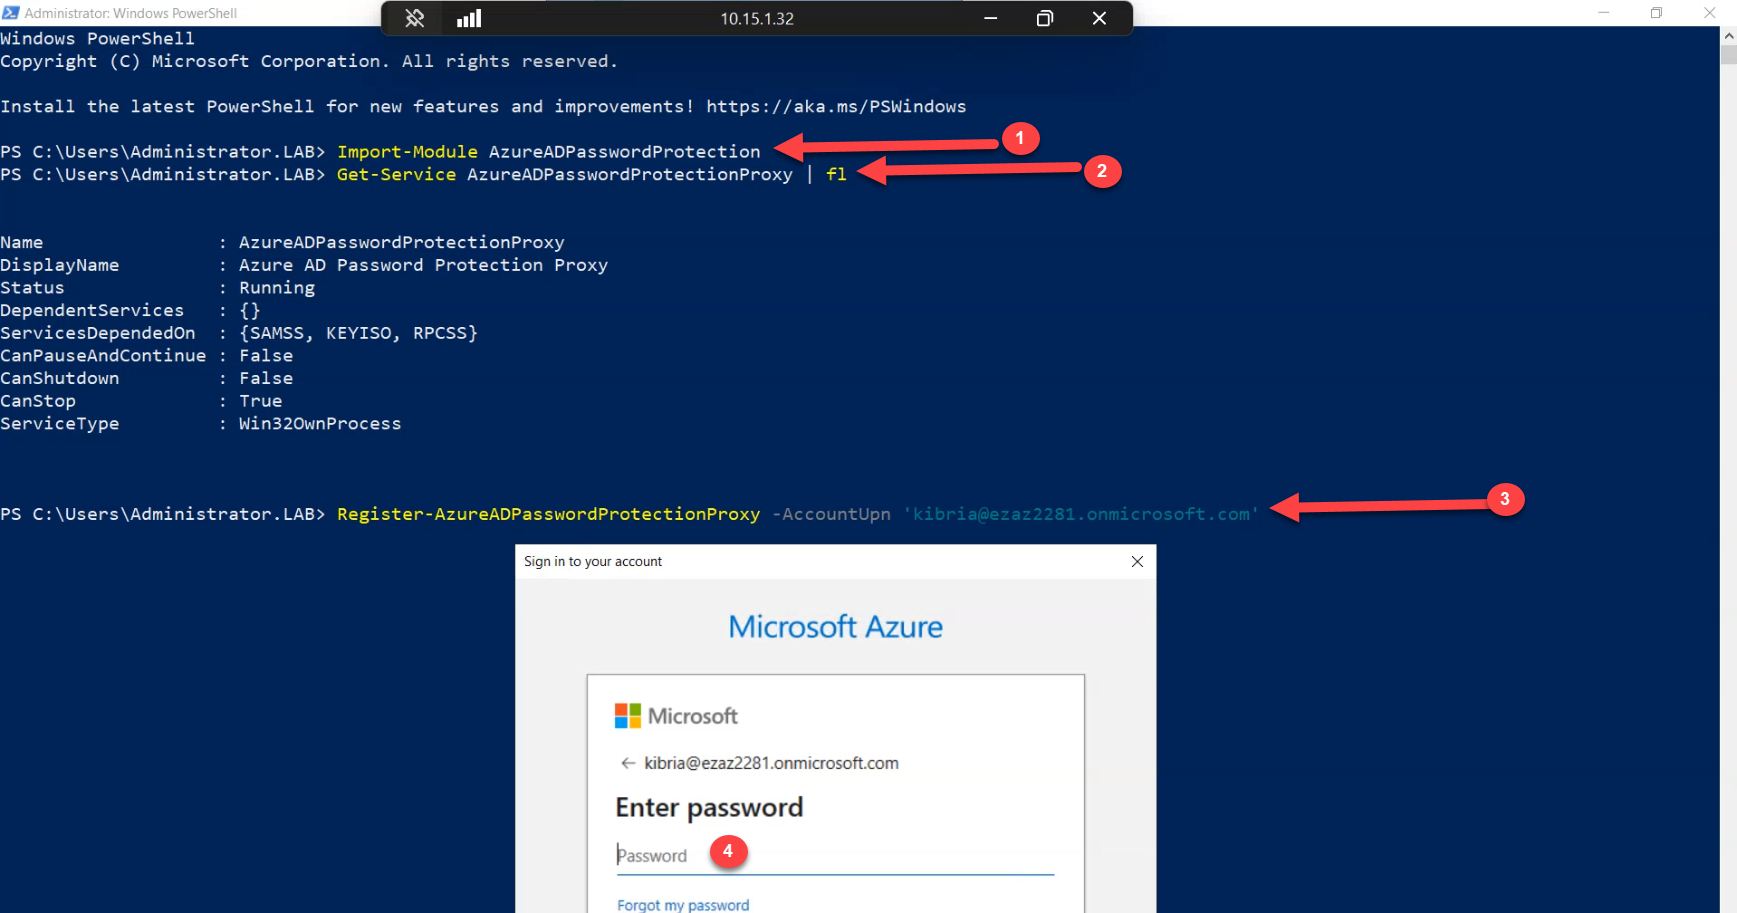The image size is (1737, 913).
Task: Click the https://aka.ms/PSWindows URL text
Action: click(836, 106)
